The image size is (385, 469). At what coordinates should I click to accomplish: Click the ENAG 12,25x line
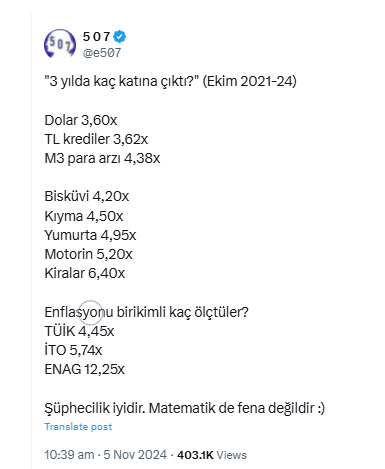click(85, 369)
